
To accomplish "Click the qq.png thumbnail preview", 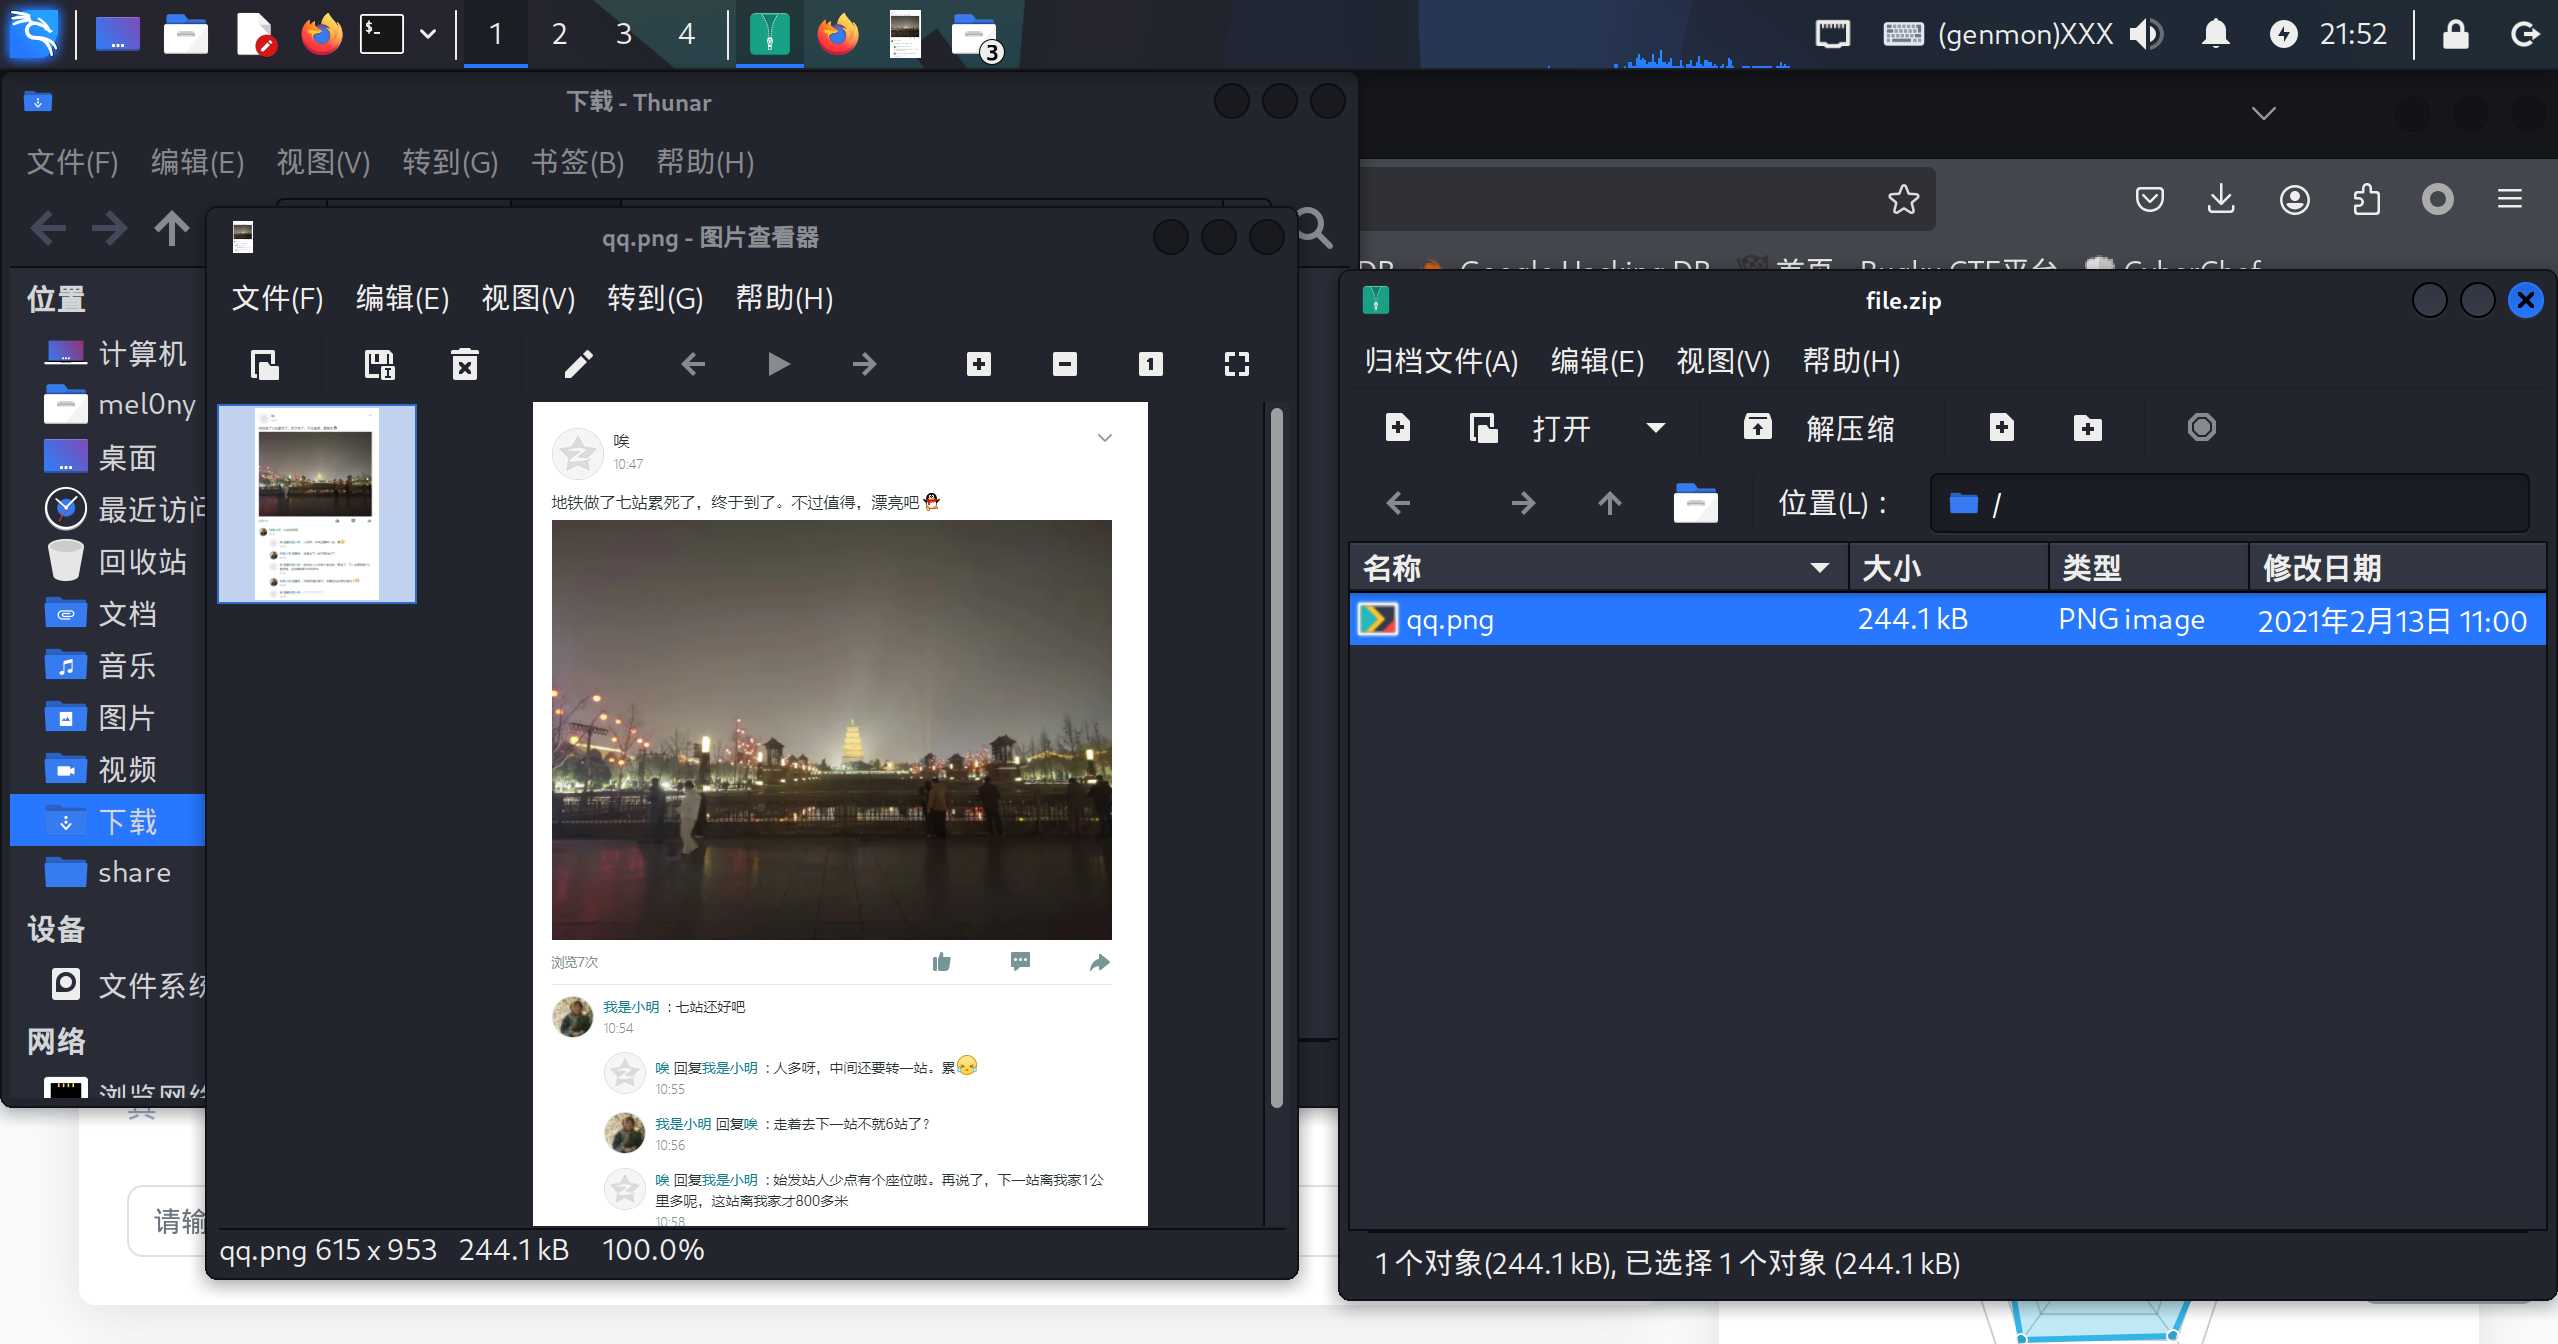I will point(317,503).
